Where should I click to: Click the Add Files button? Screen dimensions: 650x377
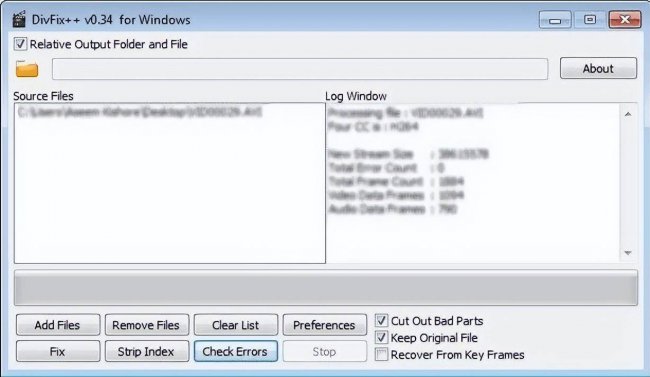[58, 325]
